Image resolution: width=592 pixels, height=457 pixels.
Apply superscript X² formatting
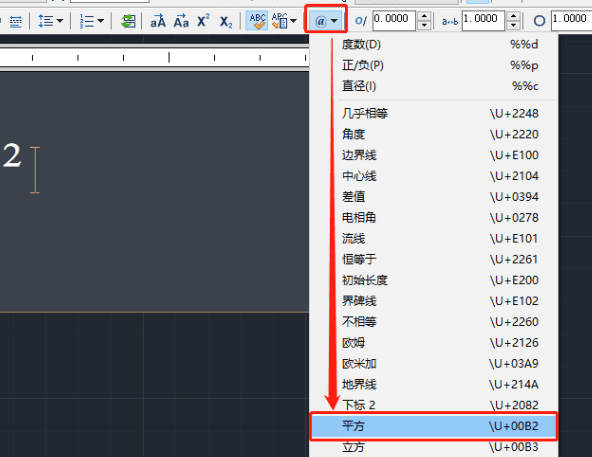pyautogui.click(x=203, y=21)
